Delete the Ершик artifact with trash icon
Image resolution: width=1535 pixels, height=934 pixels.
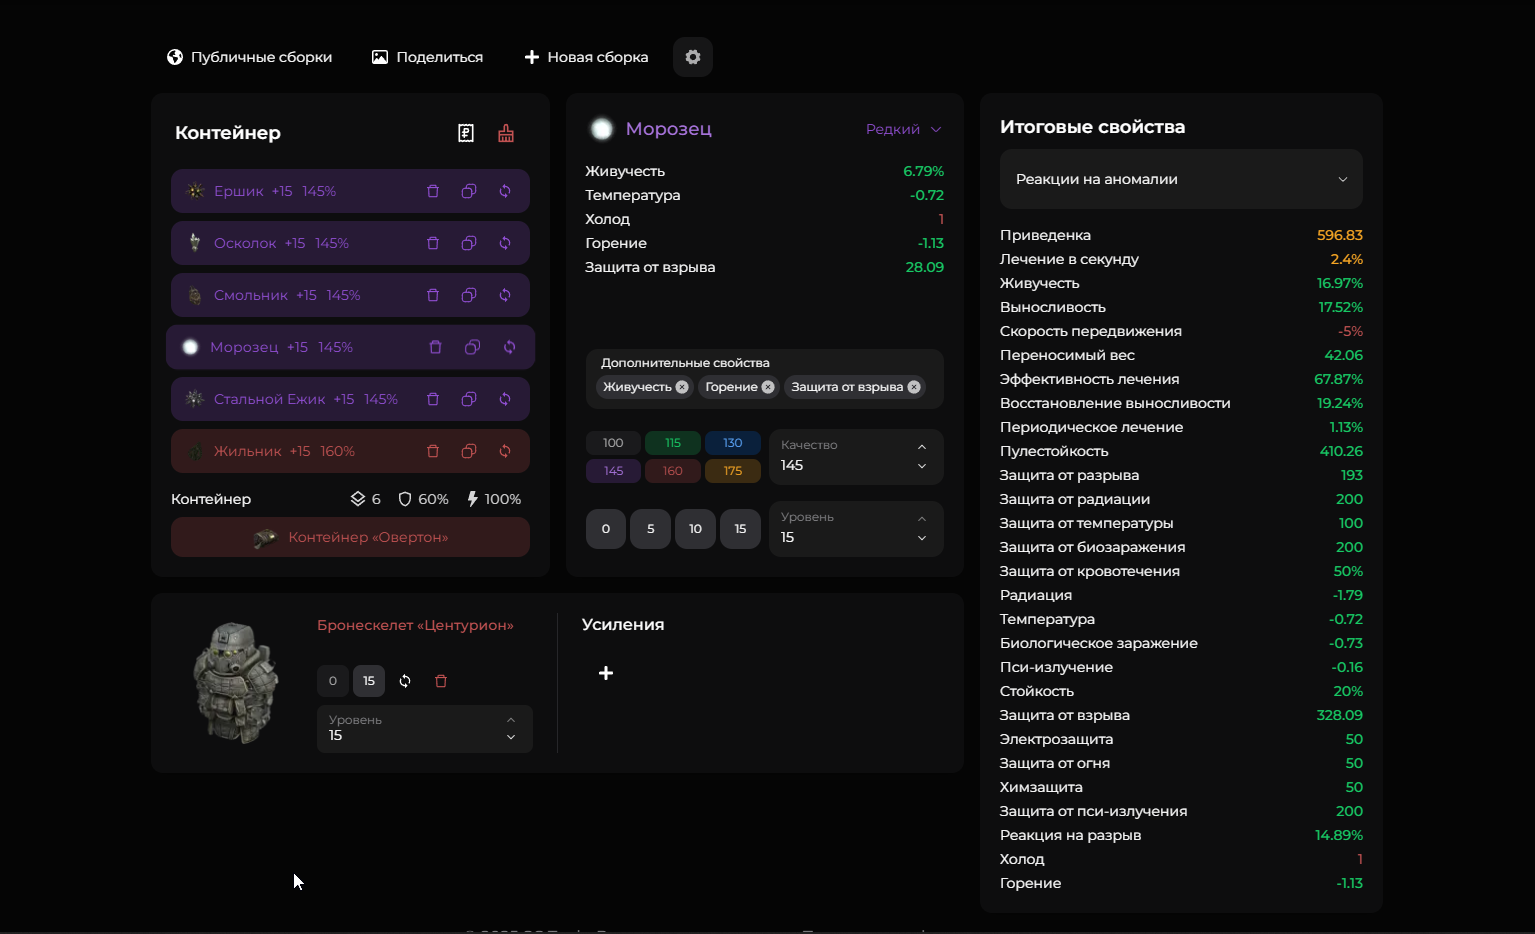433,191
